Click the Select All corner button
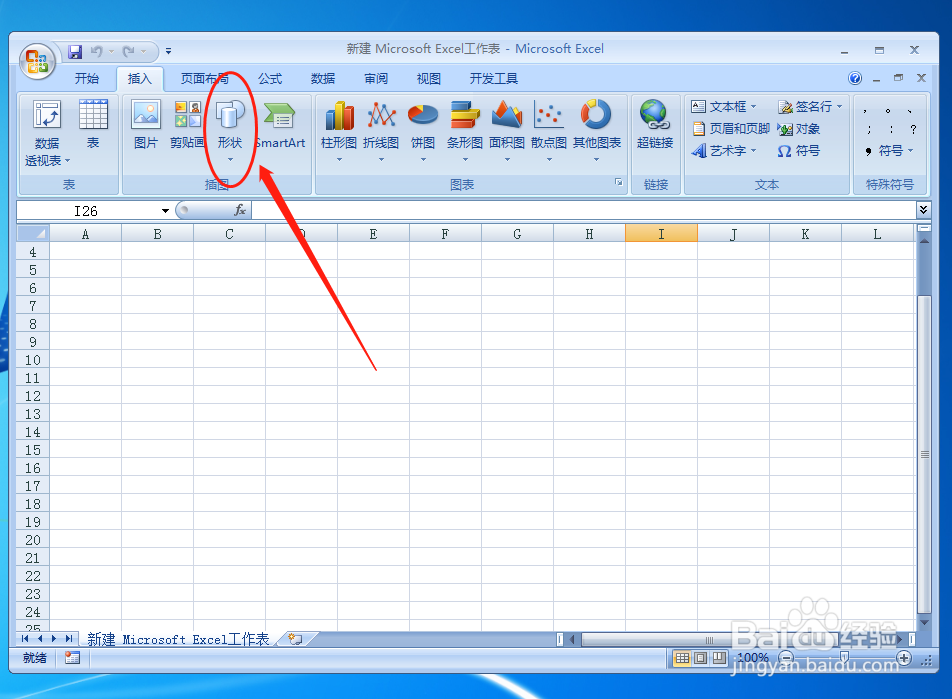 pyautogui.click(x=33, y=233)
